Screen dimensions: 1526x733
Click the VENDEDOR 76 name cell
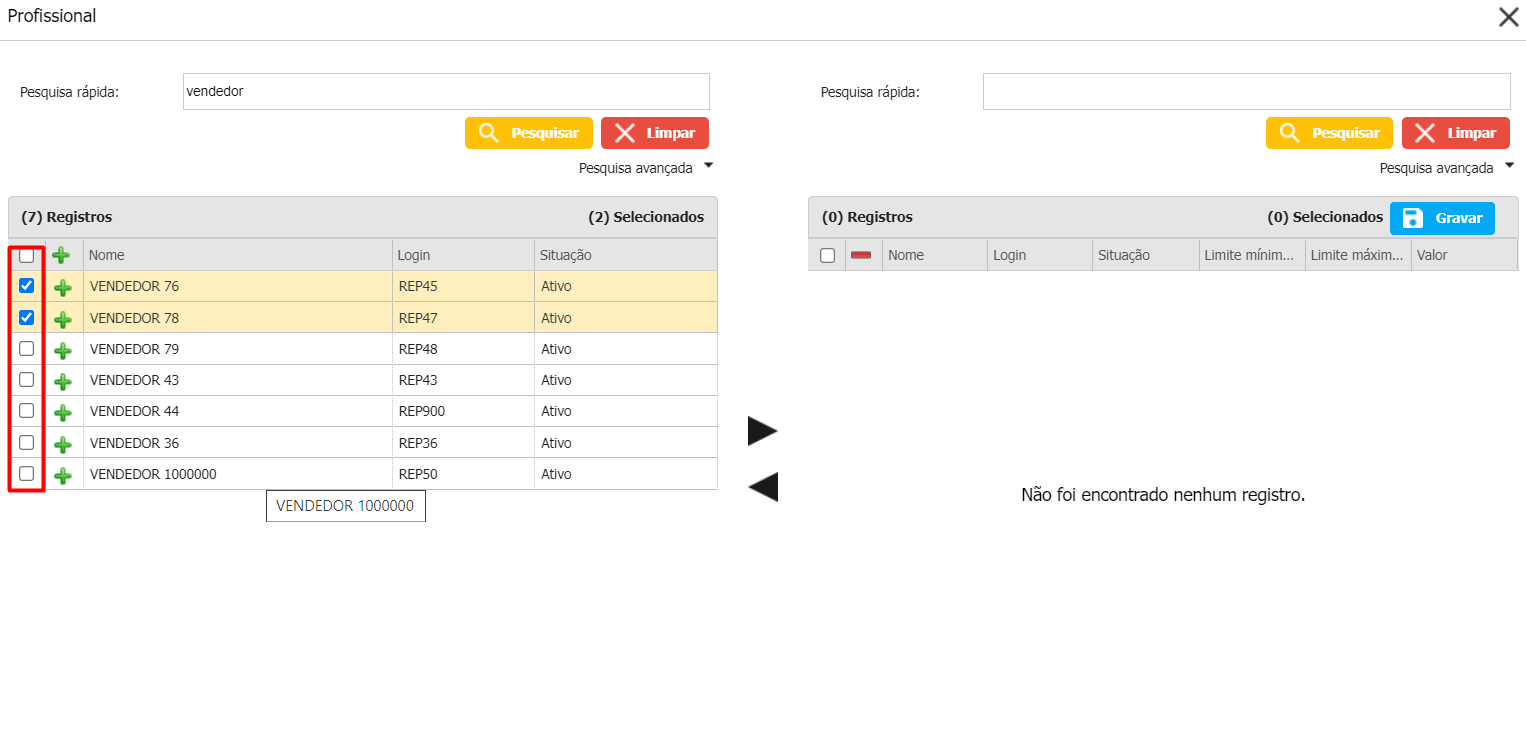(237, 286)
